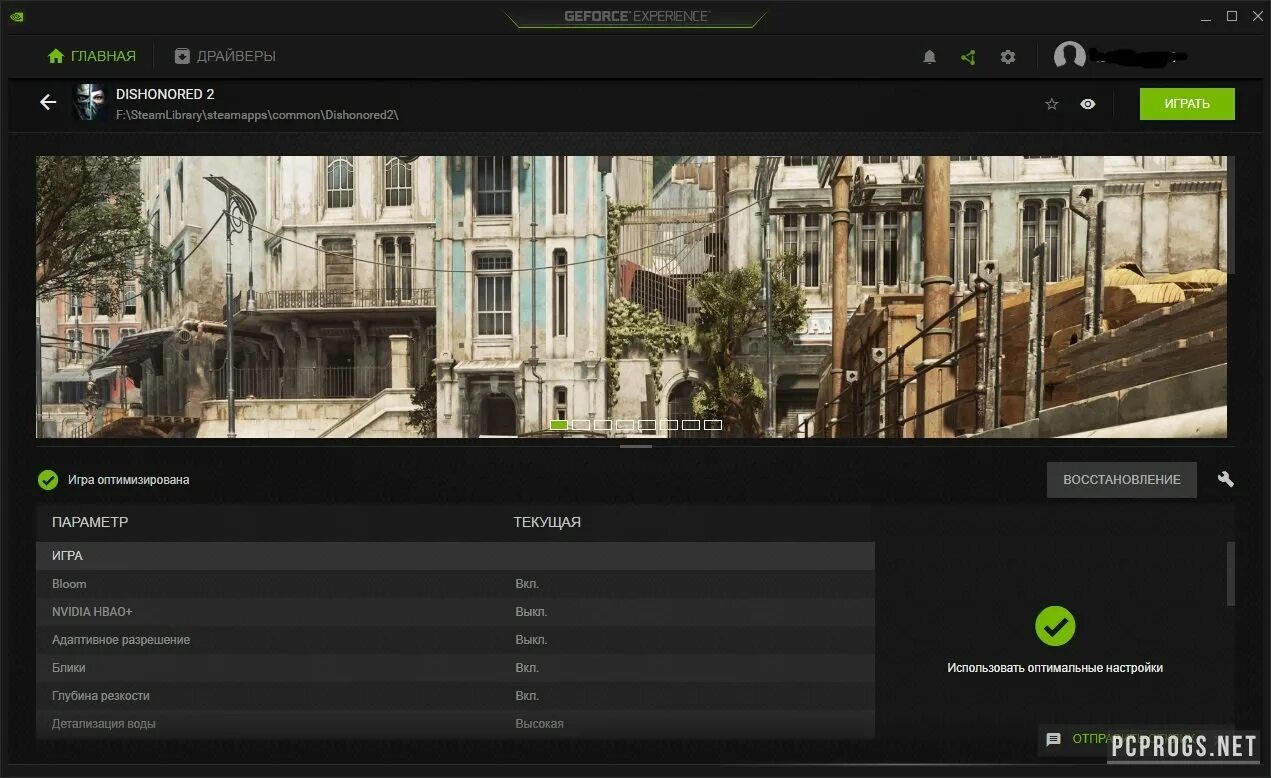The height and width of the screenshot is (778, 1271).
Task: Switch to the ГЛАВНАЯ tab
Action: [x=92, y=56]
